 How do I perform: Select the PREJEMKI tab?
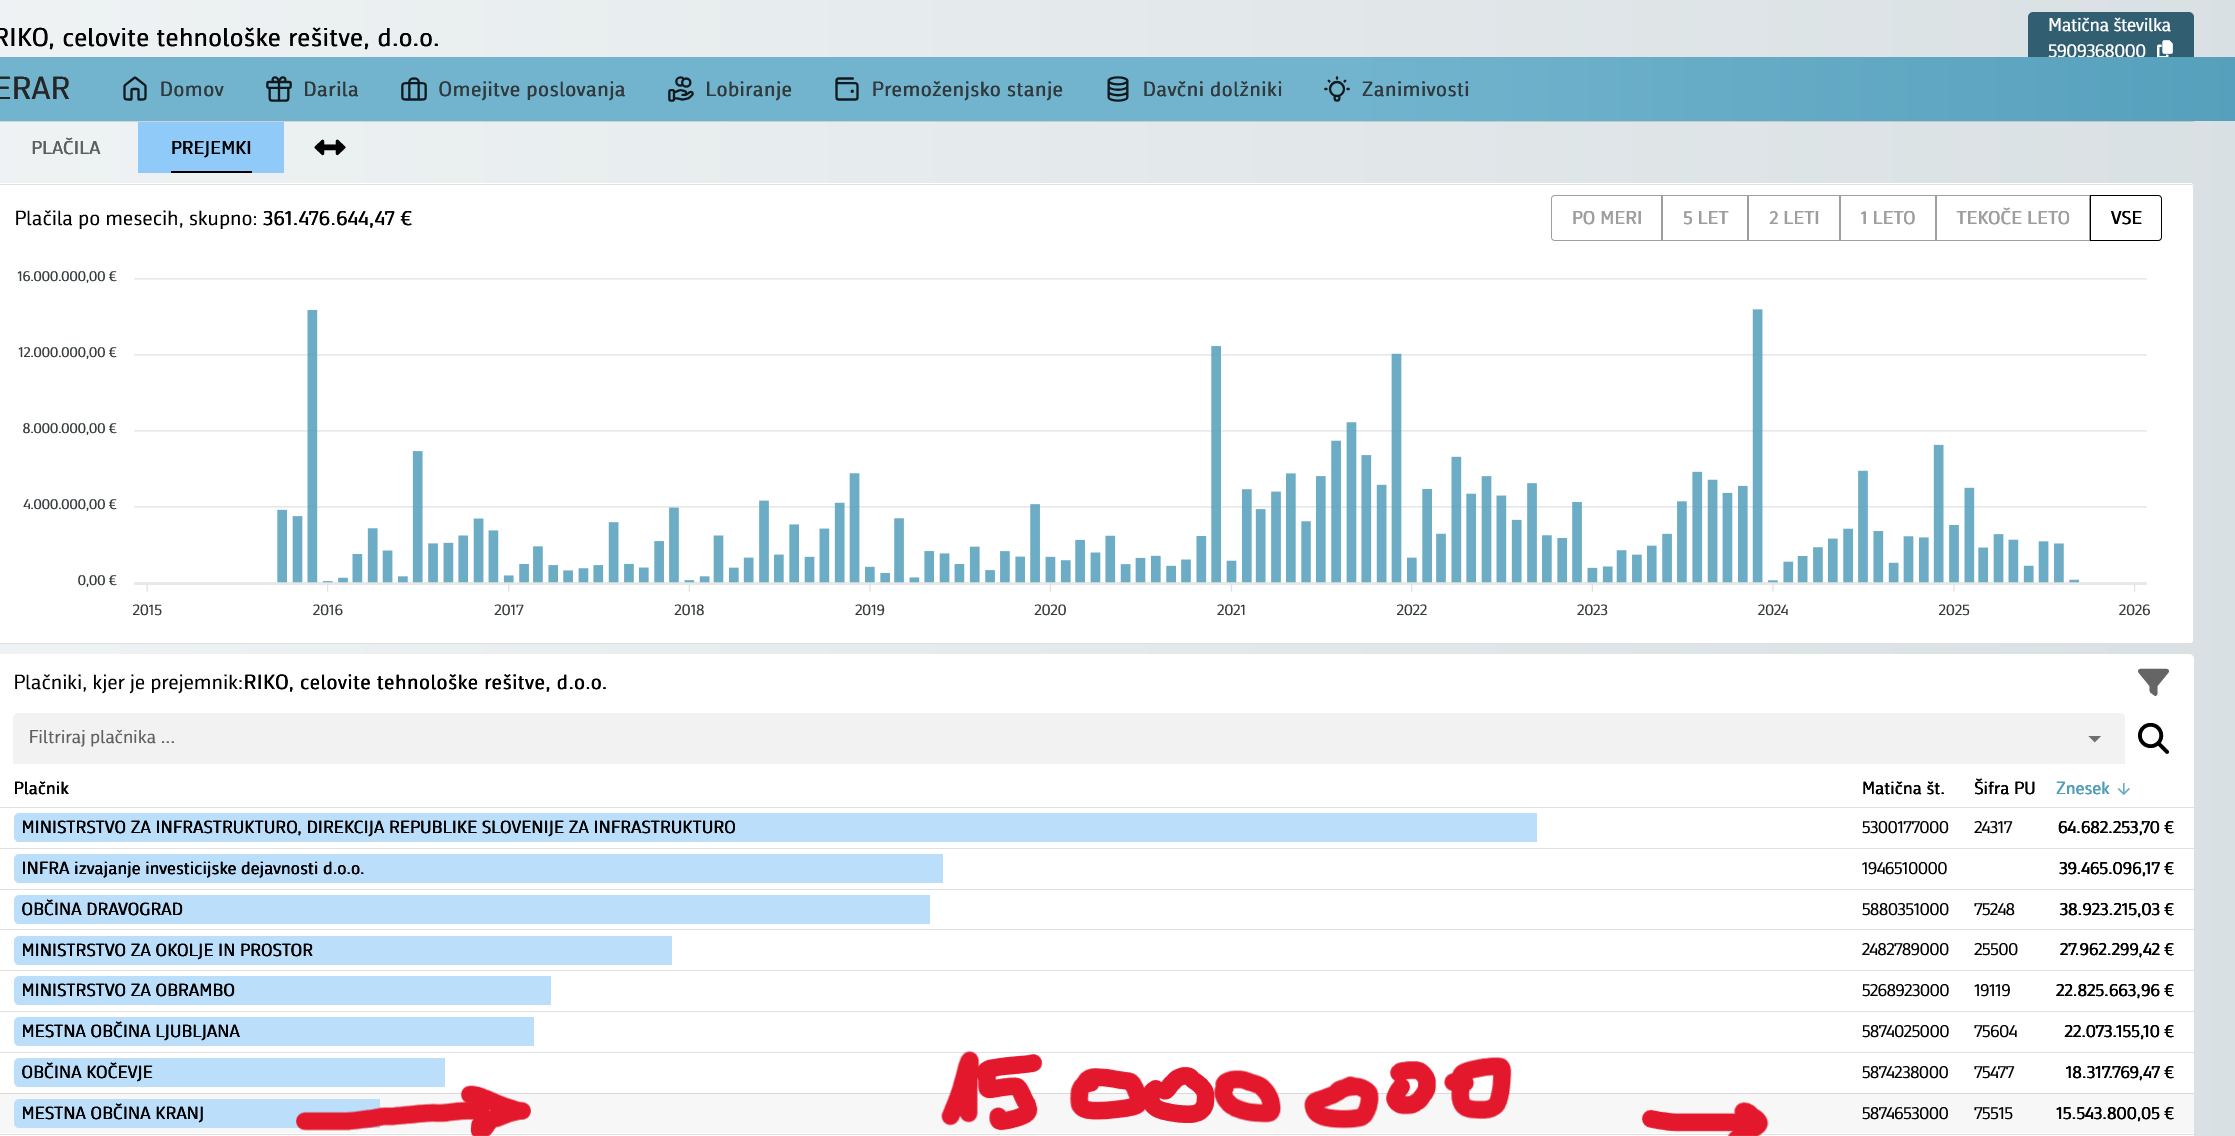point(211,148)
